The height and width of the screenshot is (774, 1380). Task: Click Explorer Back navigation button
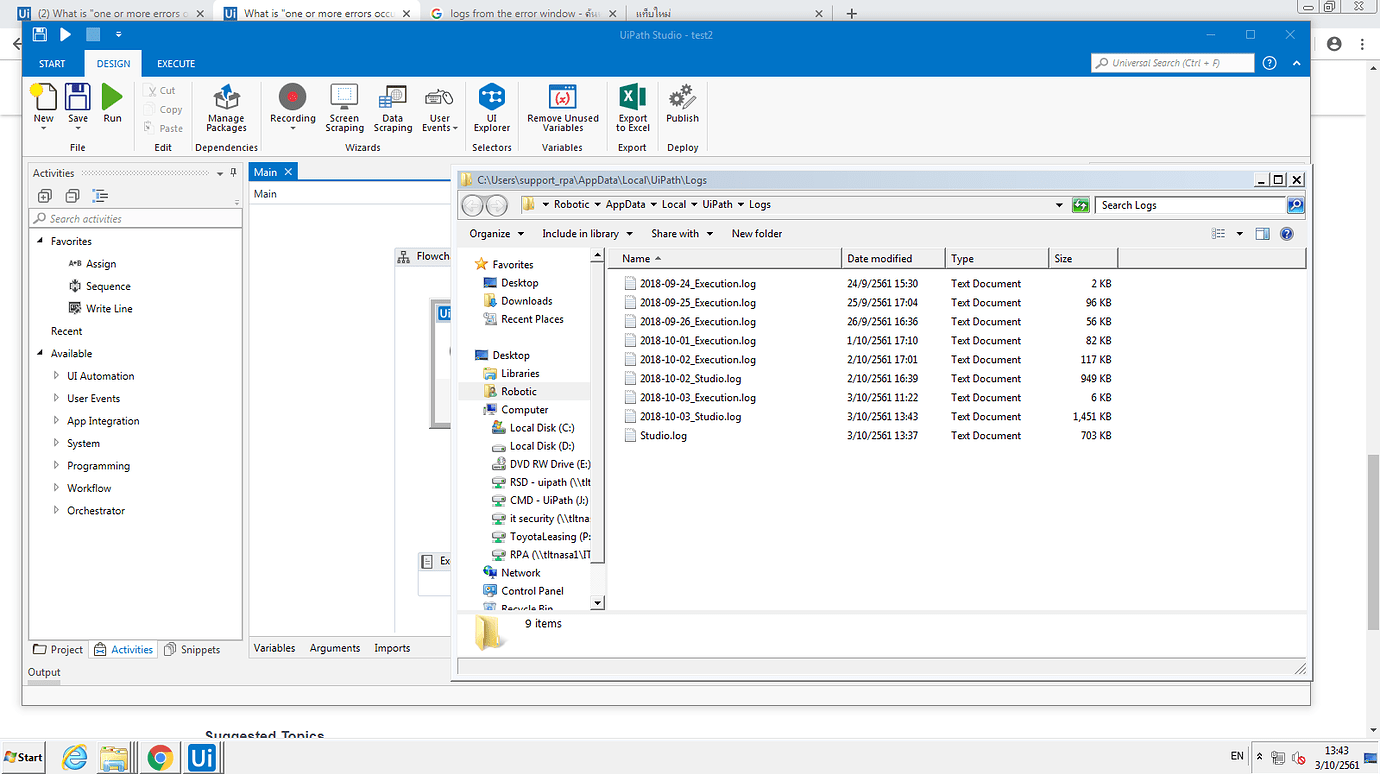point(473,205)
